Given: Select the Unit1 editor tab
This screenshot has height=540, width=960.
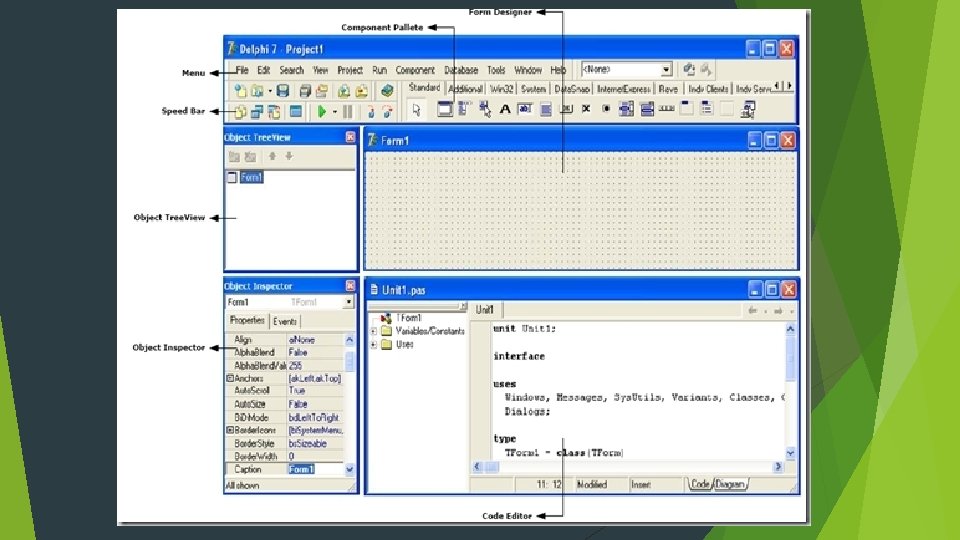Looking at the screenshot, I should coord(484,310).
